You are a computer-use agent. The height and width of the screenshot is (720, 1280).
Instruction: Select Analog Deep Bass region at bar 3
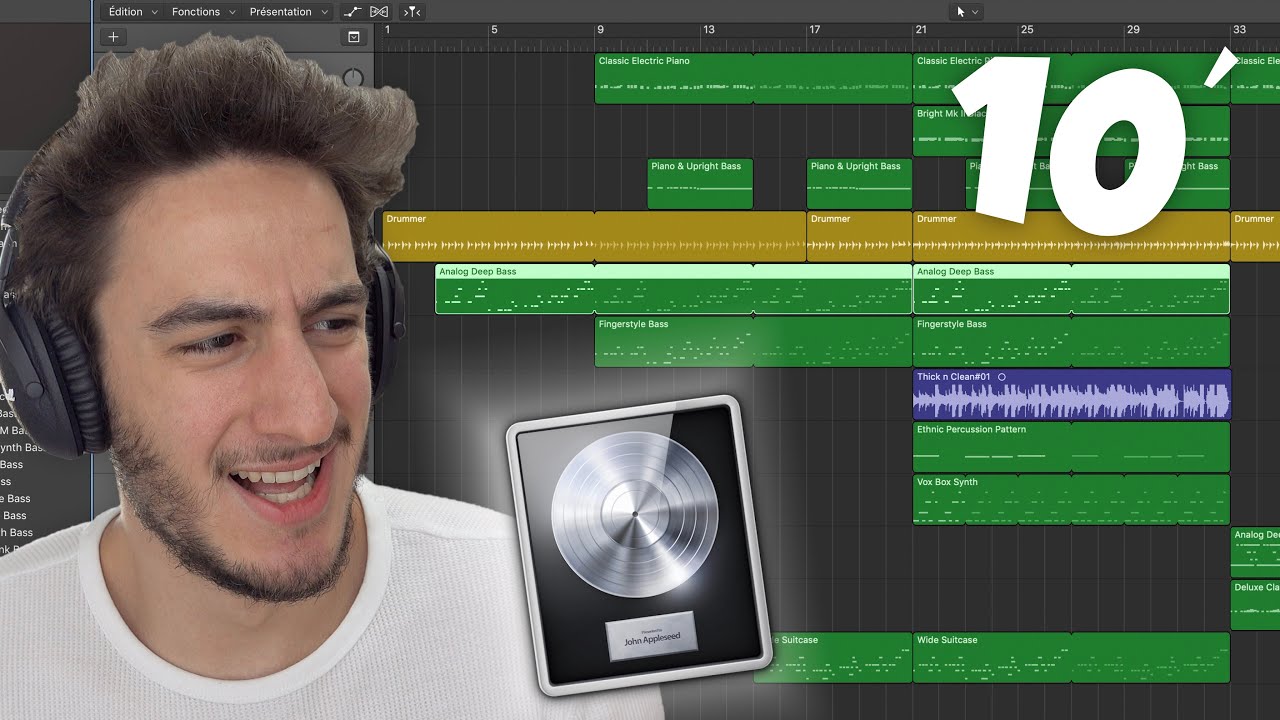pyautogui.click(x=674, y=289)
